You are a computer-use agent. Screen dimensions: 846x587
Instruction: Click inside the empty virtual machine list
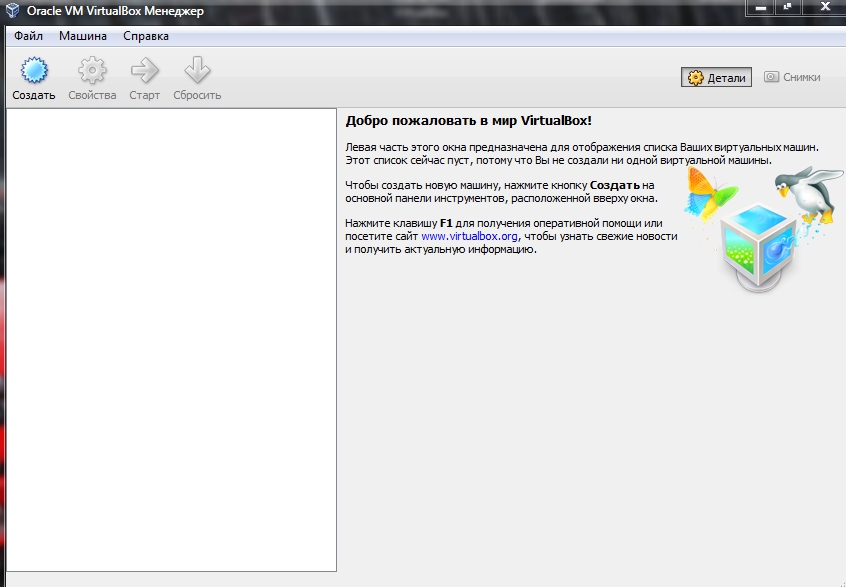click(x=171, y=340)
